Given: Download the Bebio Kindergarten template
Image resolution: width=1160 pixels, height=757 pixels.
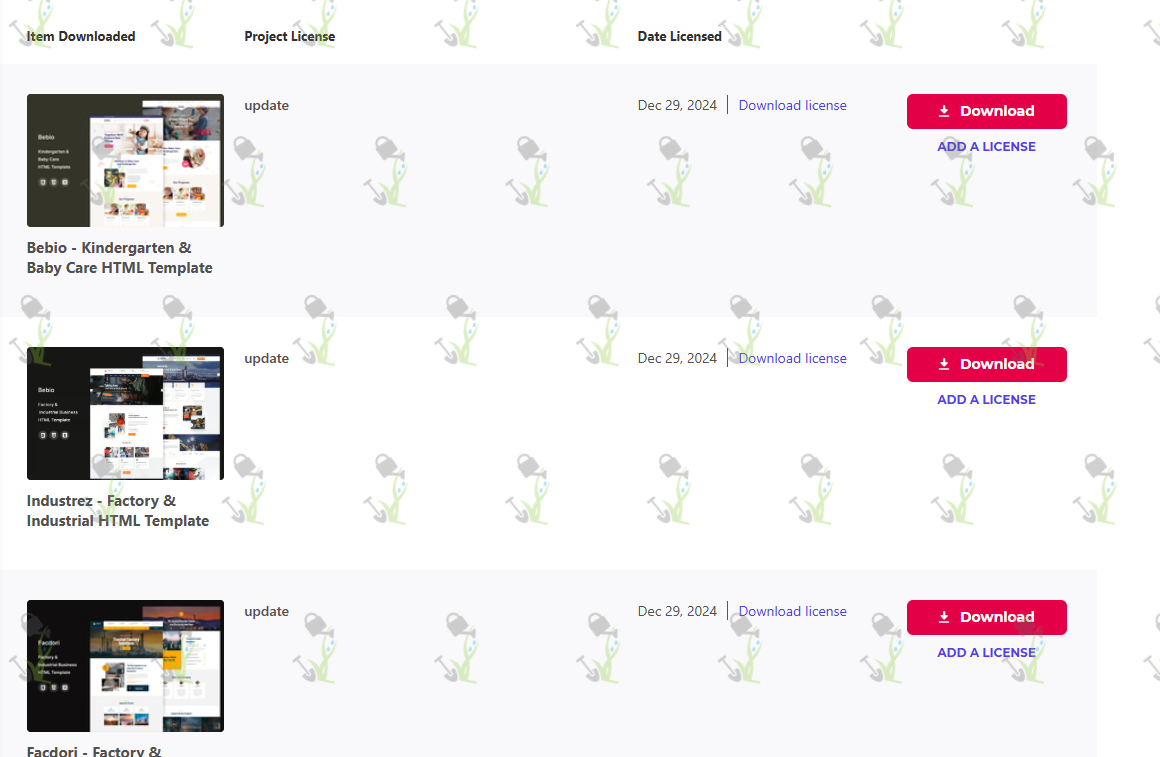Looking at the screenshot, I should [x=987, y=111].
